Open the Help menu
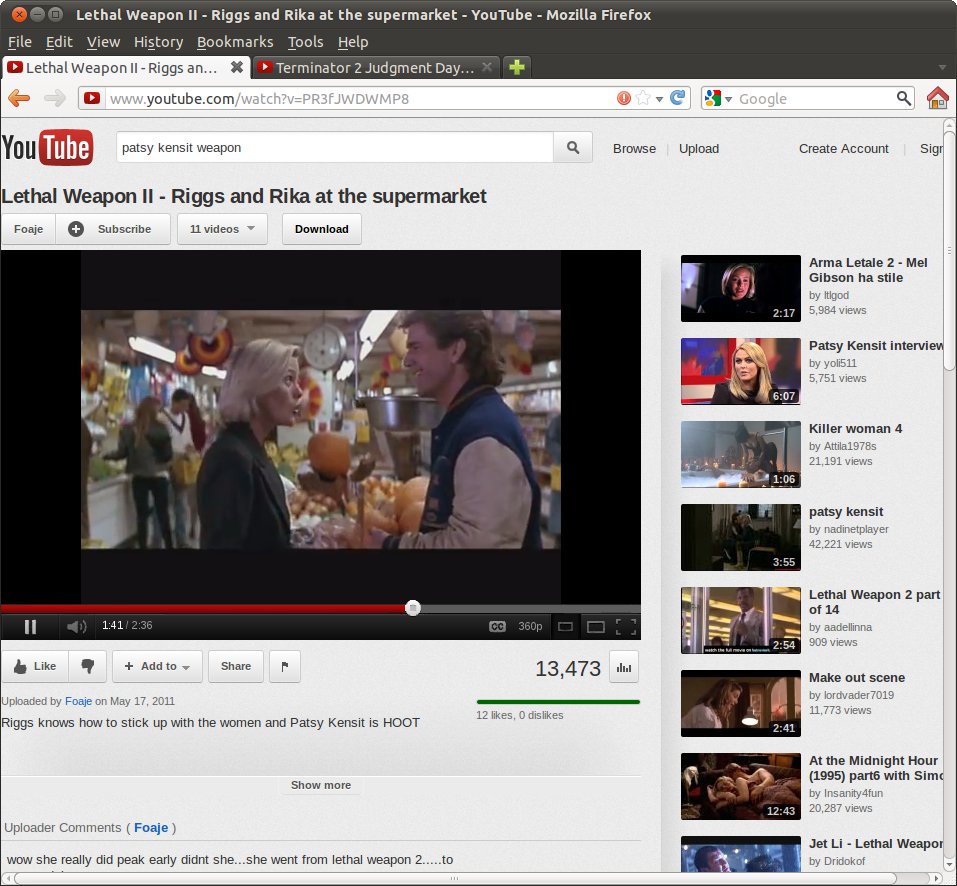This screenshot has width=957, height=886. tap(353, 42)
